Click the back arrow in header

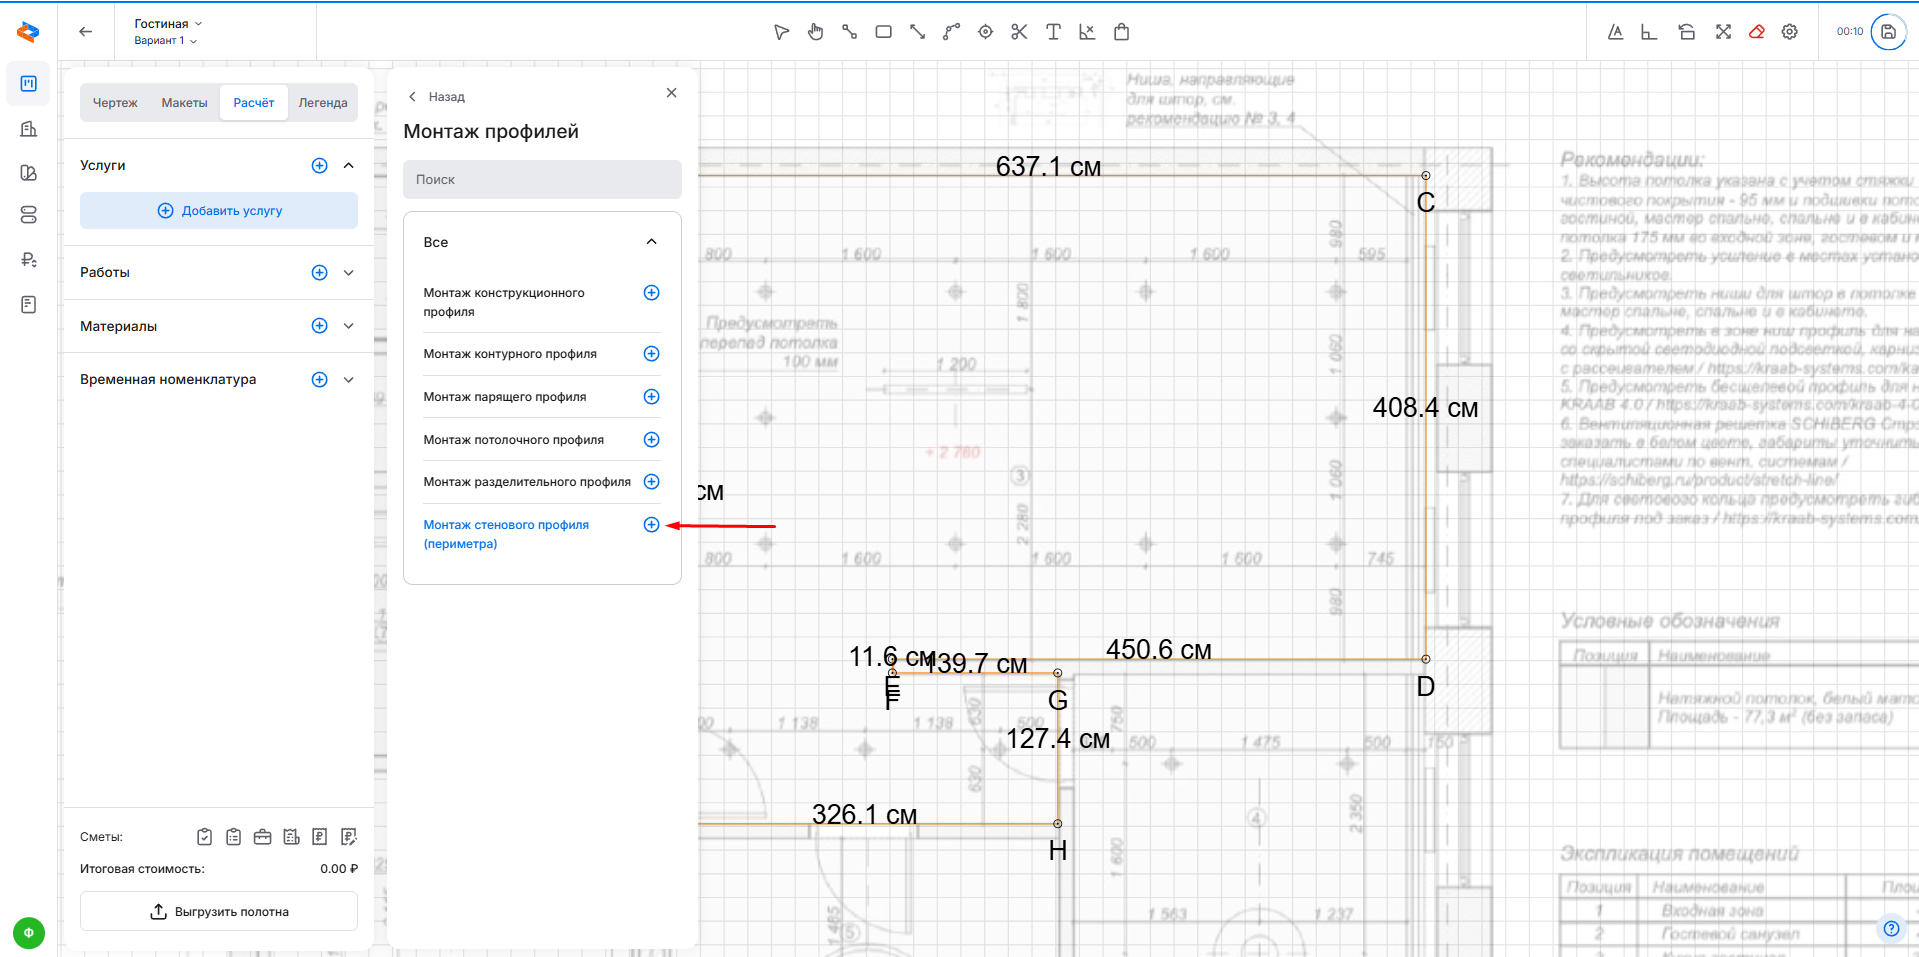point(86,32)
